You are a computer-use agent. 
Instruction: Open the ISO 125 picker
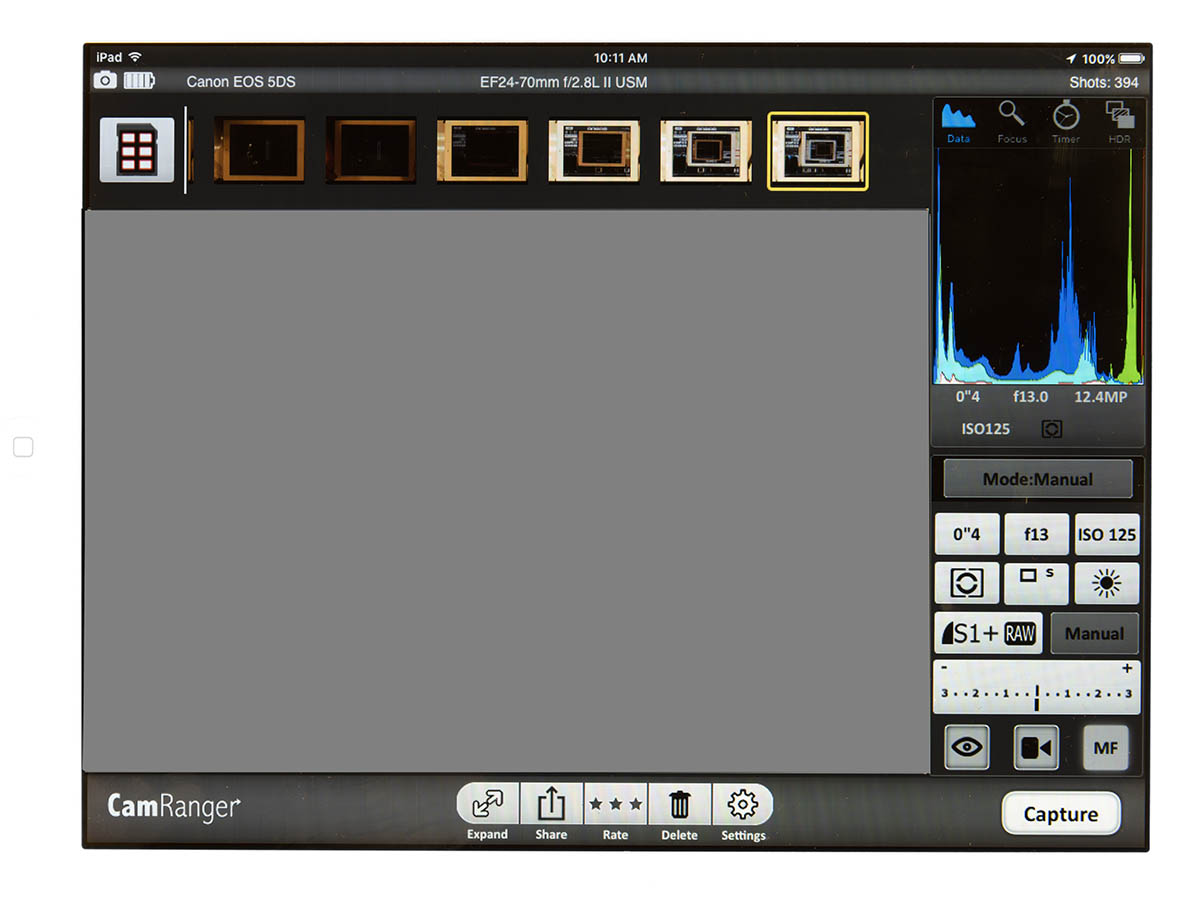pyautogui.click(x=1106, y=534)
